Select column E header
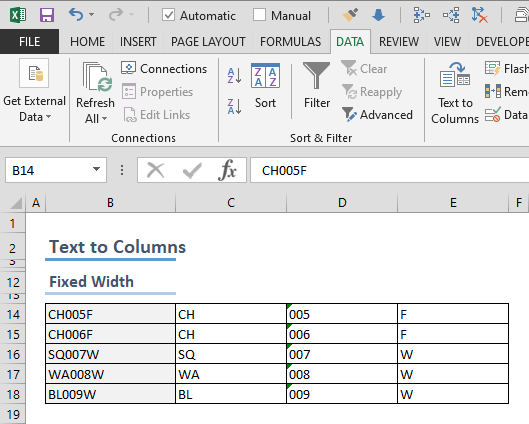Screen dimensions: 529x424 [x=453, y=203]
